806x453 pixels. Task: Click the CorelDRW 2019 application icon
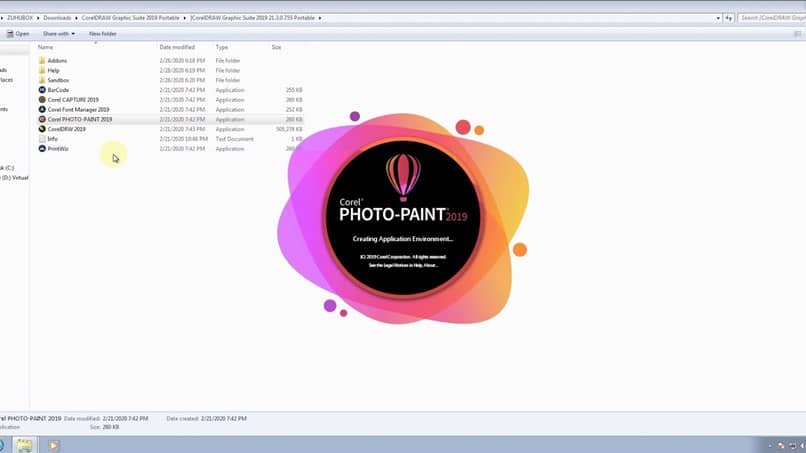point(42,129)
